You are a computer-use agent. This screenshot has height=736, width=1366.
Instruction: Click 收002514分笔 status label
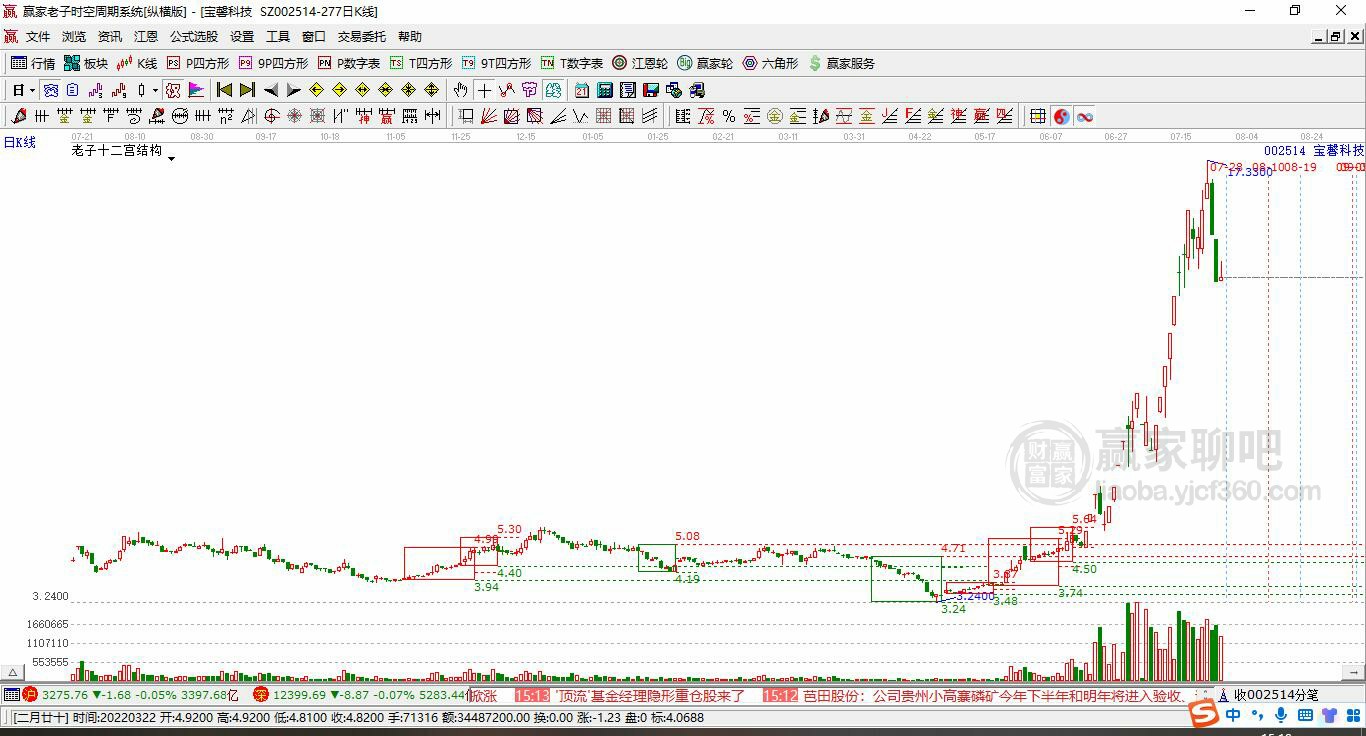[1276, 694]
